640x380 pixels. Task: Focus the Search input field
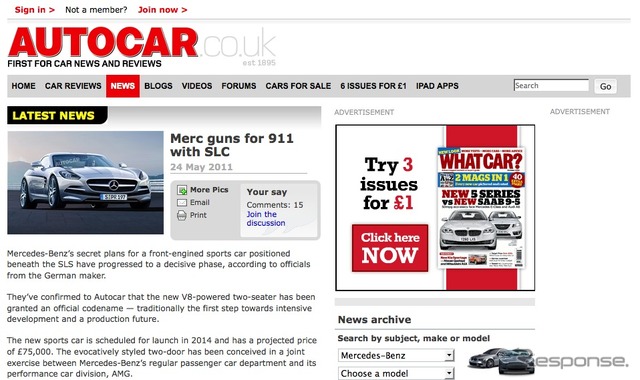tap(551, 86)
